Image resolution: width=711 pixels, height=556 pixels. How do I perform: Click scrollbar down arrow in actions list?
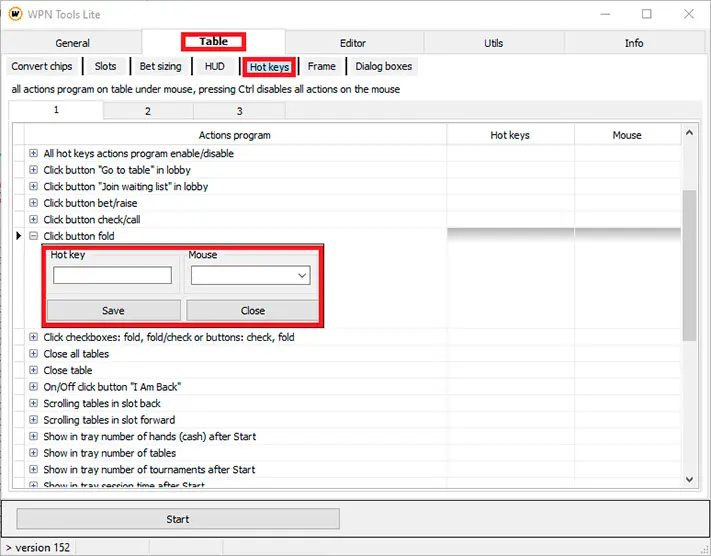tap(689, 482)
